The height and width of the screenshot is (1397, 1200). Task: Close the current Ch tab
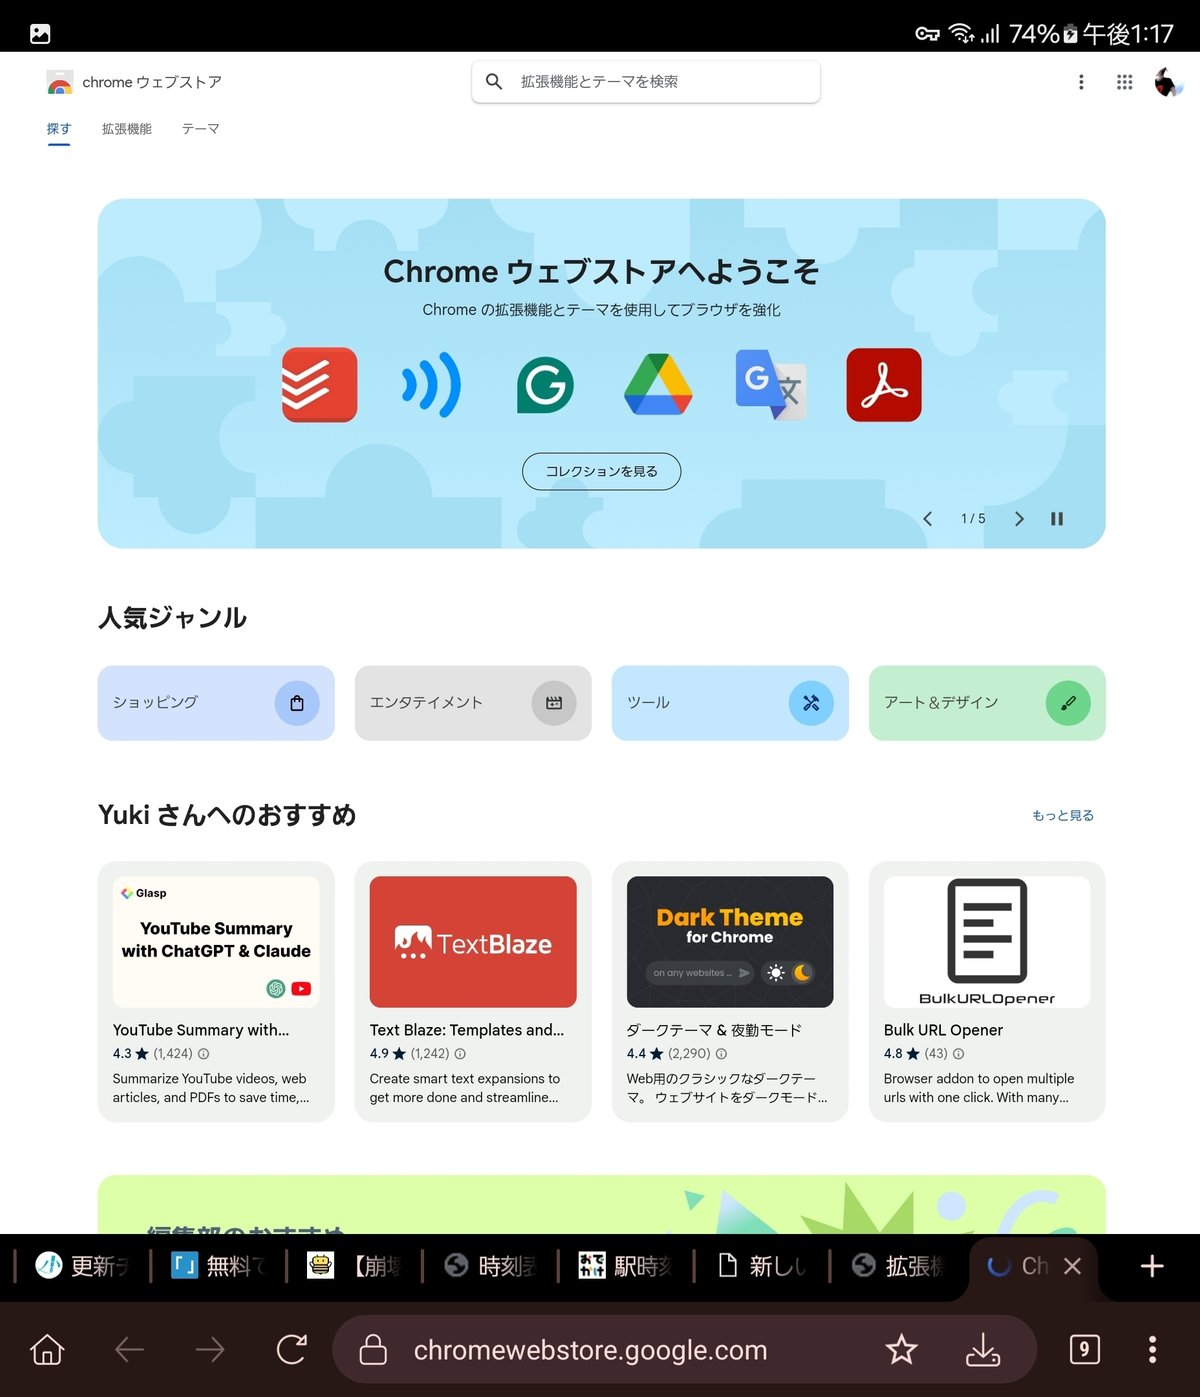(1072, 1266)
